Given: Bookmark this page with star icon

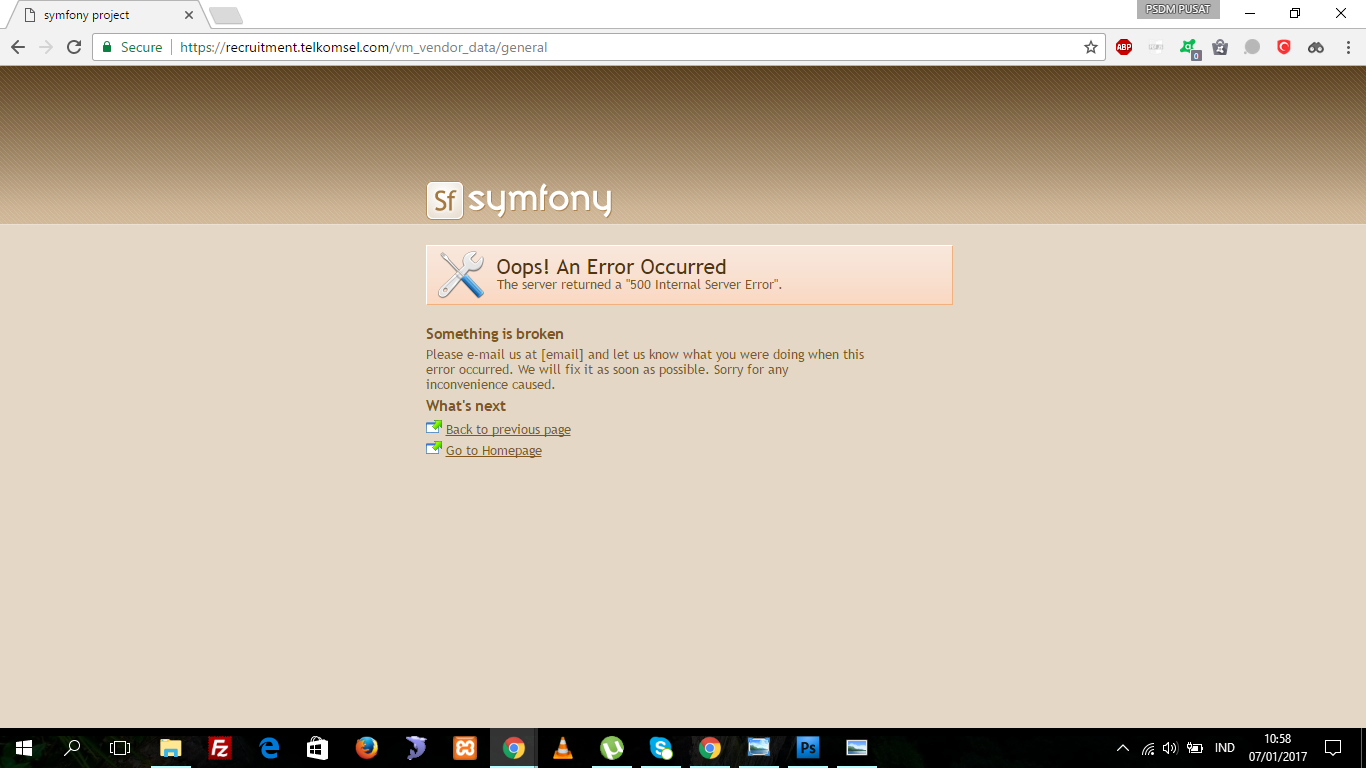Looking at the screenshot, I should [1091, 47].
